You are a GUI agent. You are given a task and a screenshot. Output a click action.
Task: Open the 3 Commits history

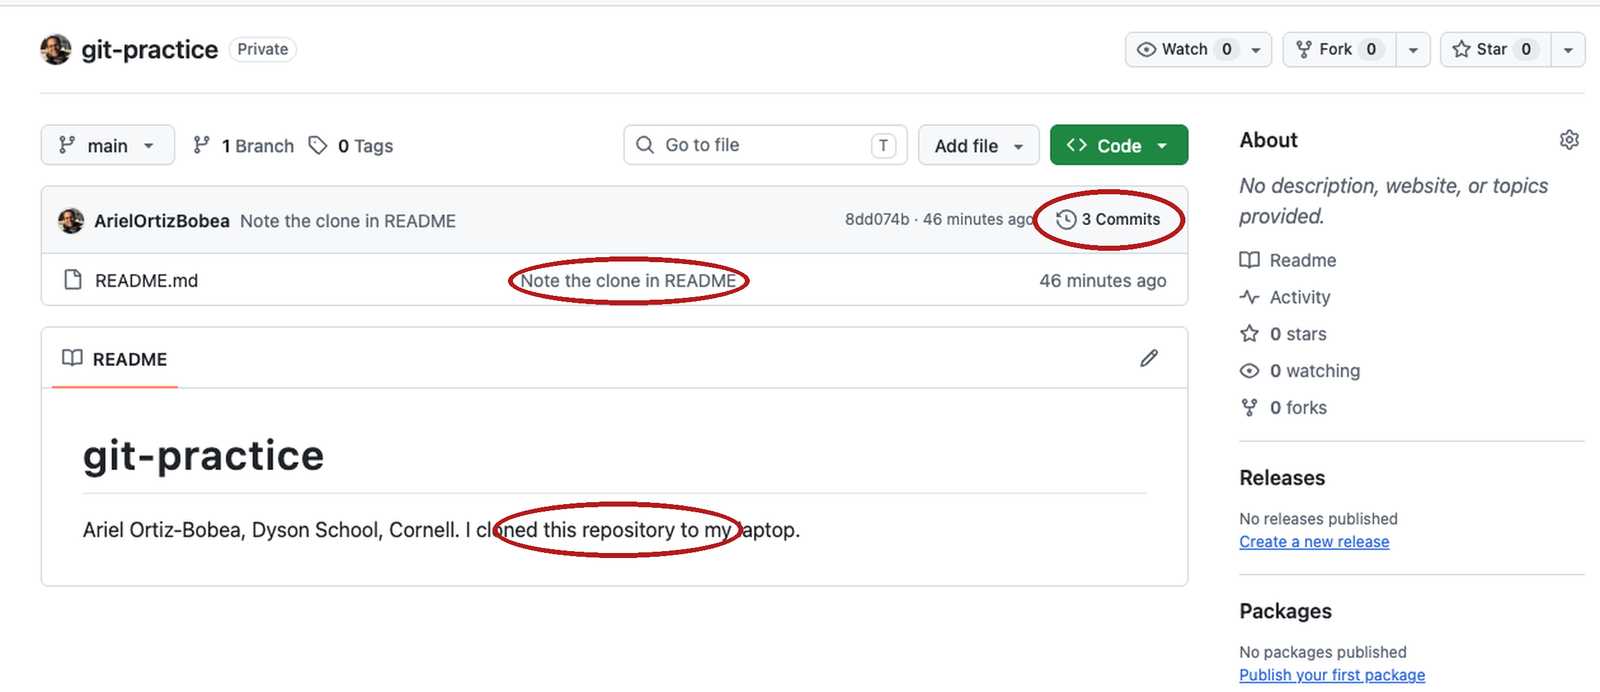tap(1109, 219)
